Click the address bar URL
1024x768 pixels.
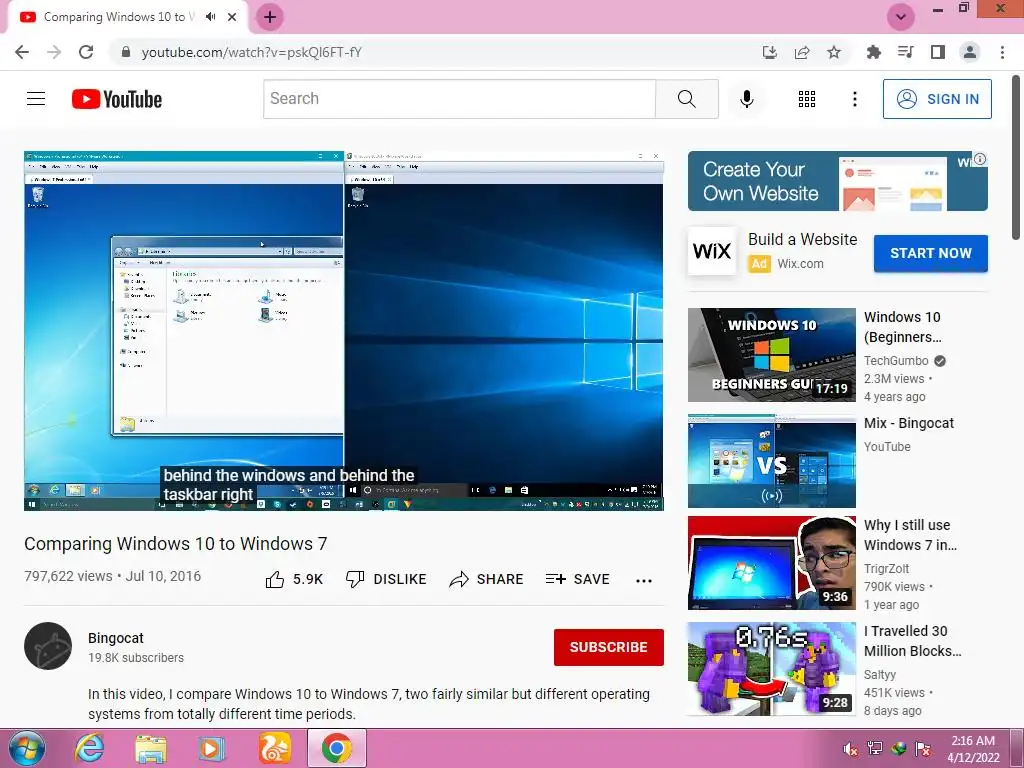[x=251, y=52]
